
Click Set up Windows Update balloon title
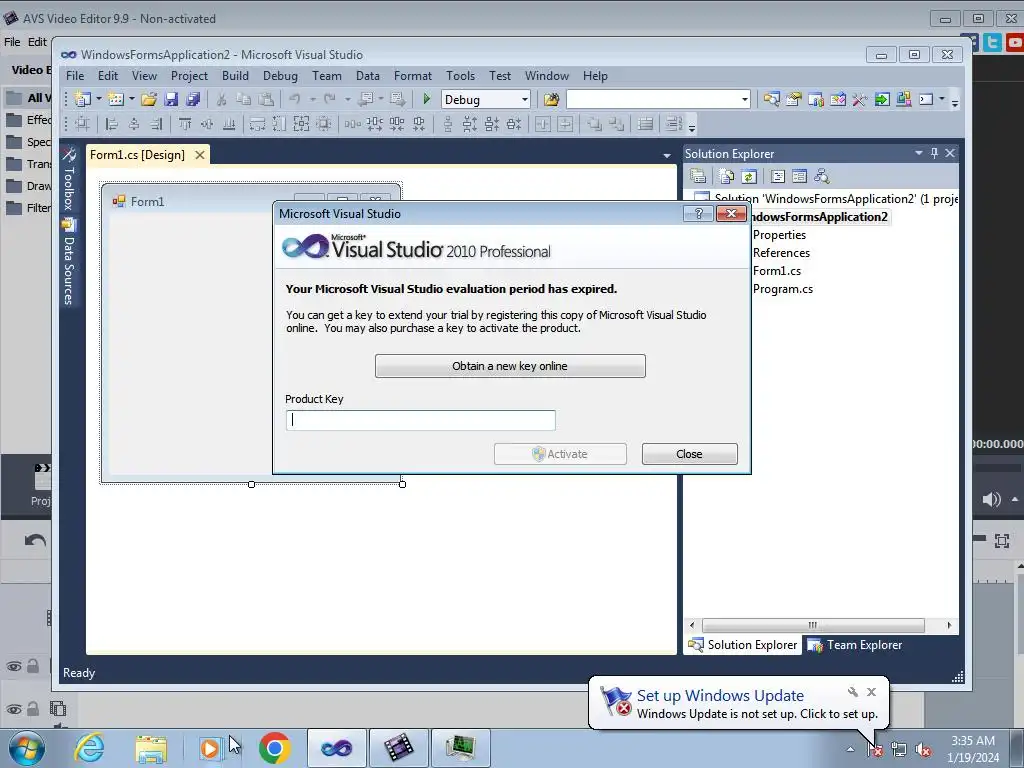[x=720, y=696]
